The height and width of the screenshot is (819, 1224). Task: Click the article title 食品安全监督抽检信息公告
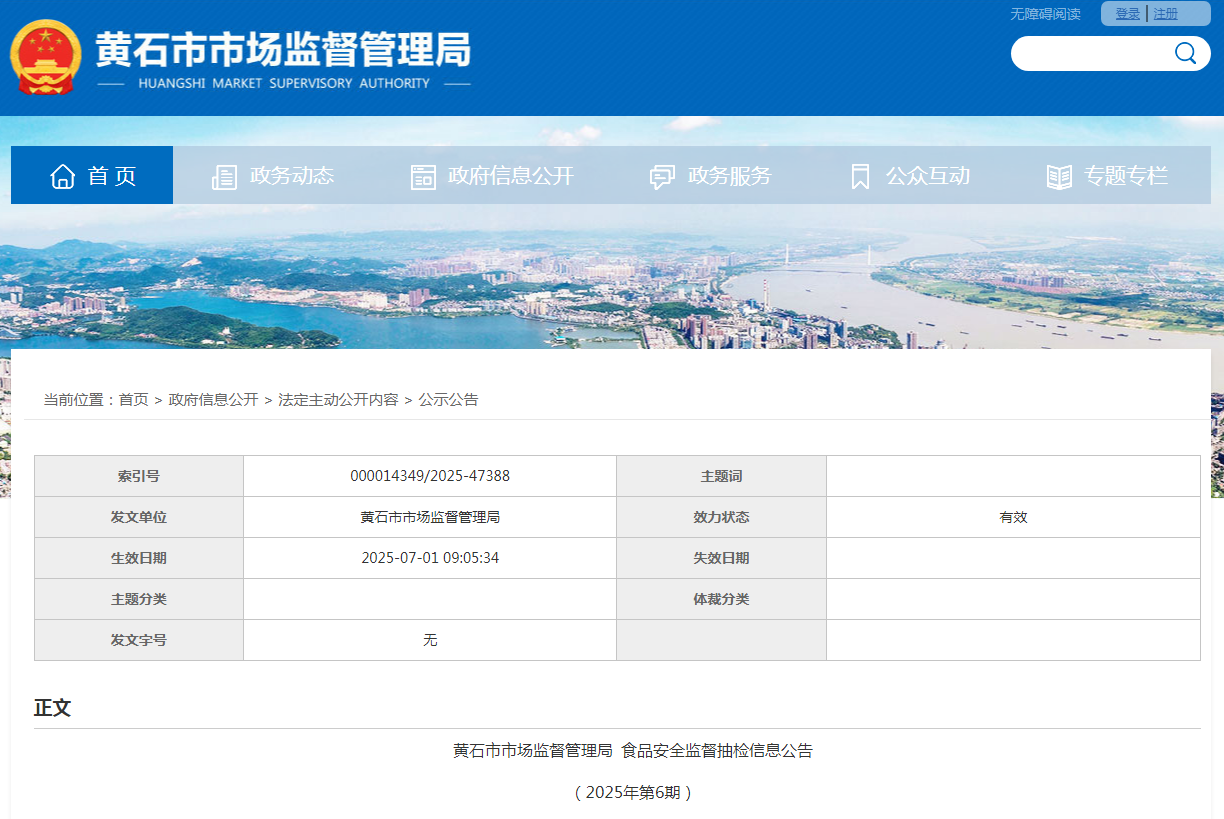(x=717, y=750)
